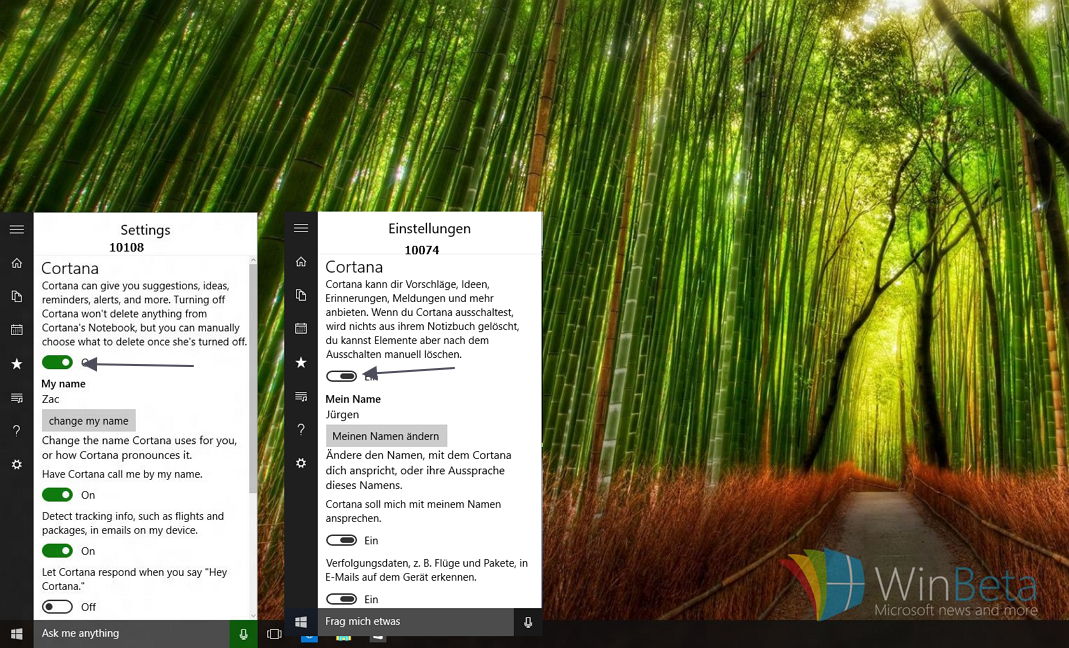This screenshot has width=1069, height=648.
Task: Click the green microphone in Ask me anything
Action: [243, 634]
